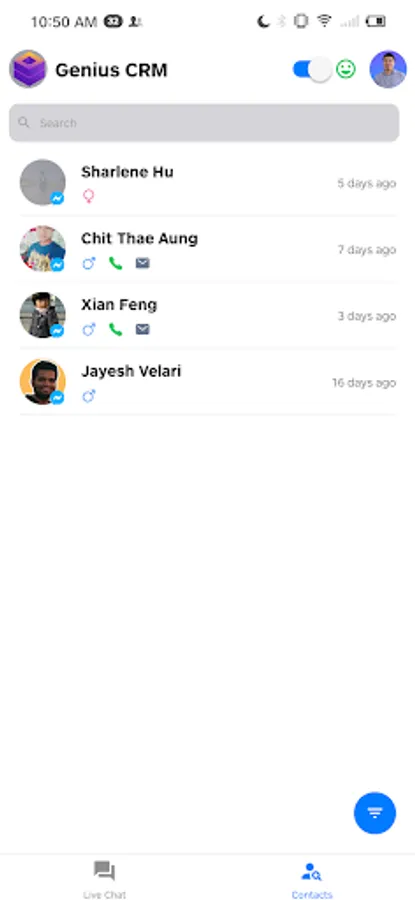Tap Chit Thae Aung's avatar photo
The image size is (415, 900).
(42, 249)
